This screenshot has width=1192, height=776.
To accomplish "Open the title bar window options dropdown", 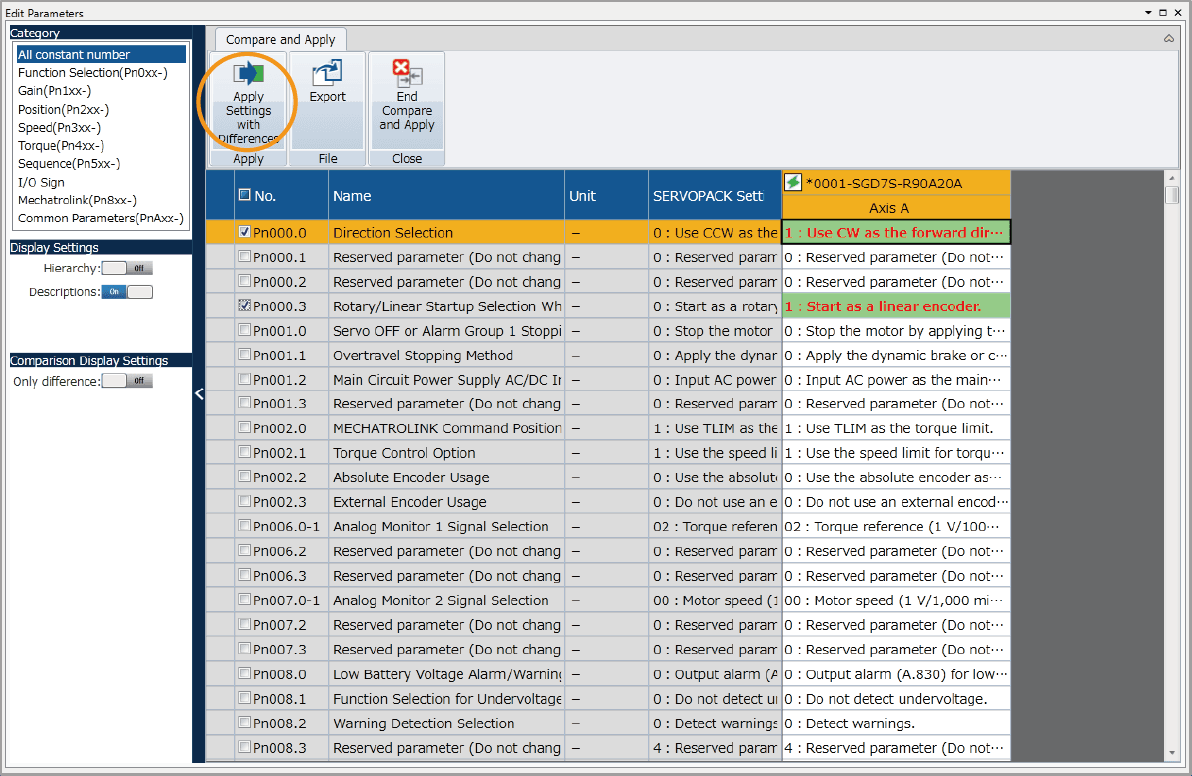I will click(1149, 13).
